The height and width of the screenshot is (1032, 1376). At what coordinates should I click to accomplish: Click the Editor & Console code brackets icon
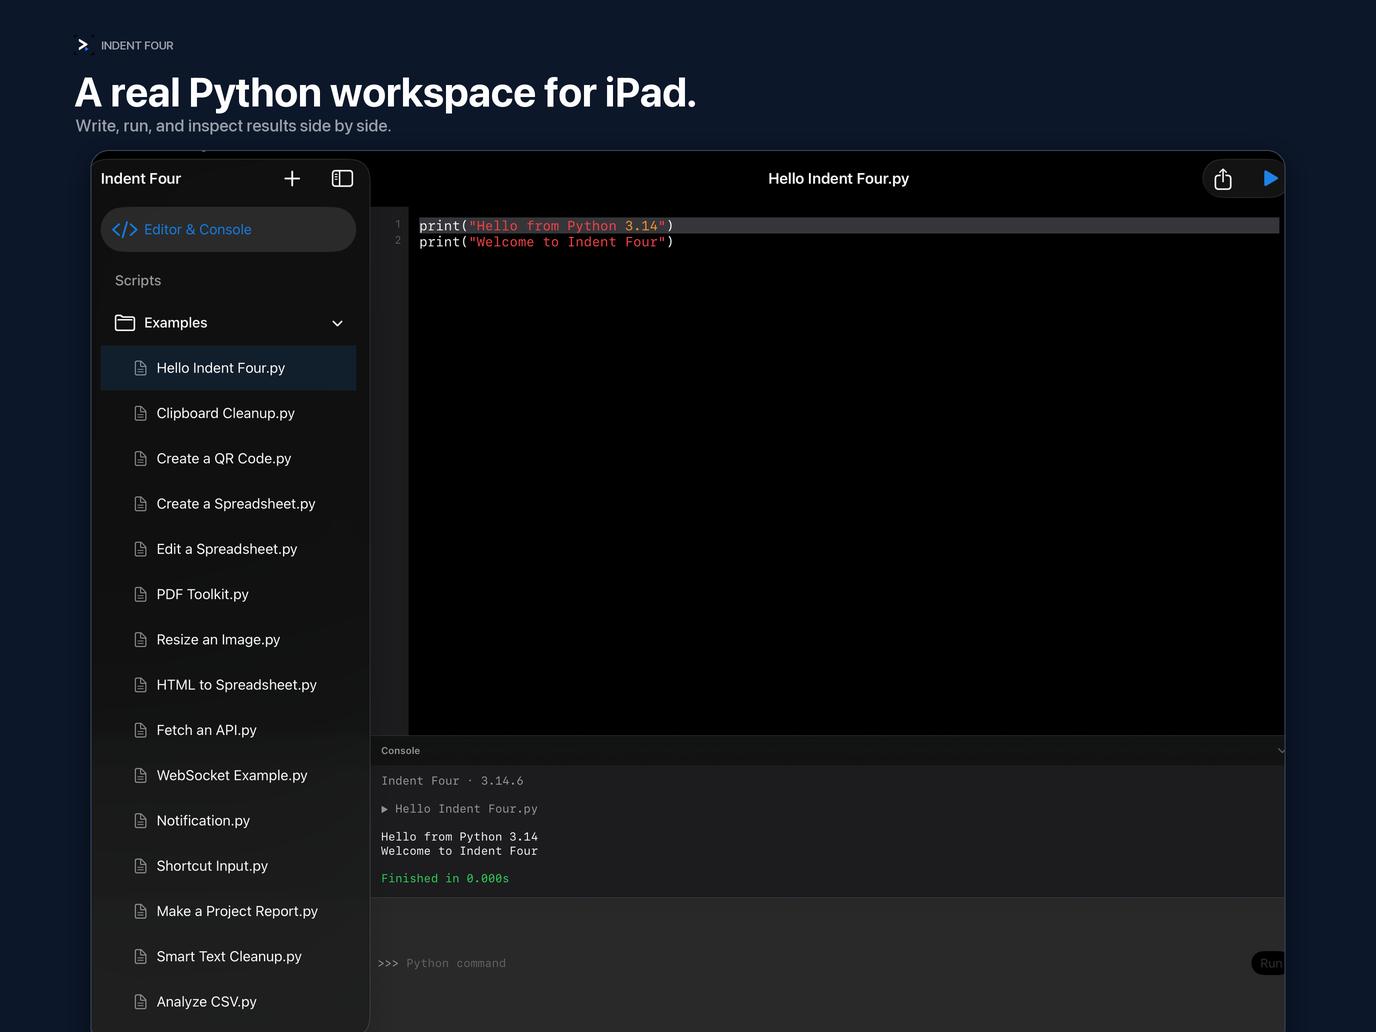[x=125, y=229]
